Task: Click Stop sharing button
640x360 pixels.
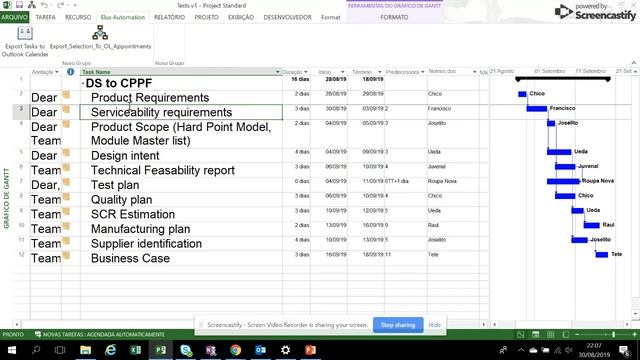Action: pyautogui.click(x=398, y=325)
